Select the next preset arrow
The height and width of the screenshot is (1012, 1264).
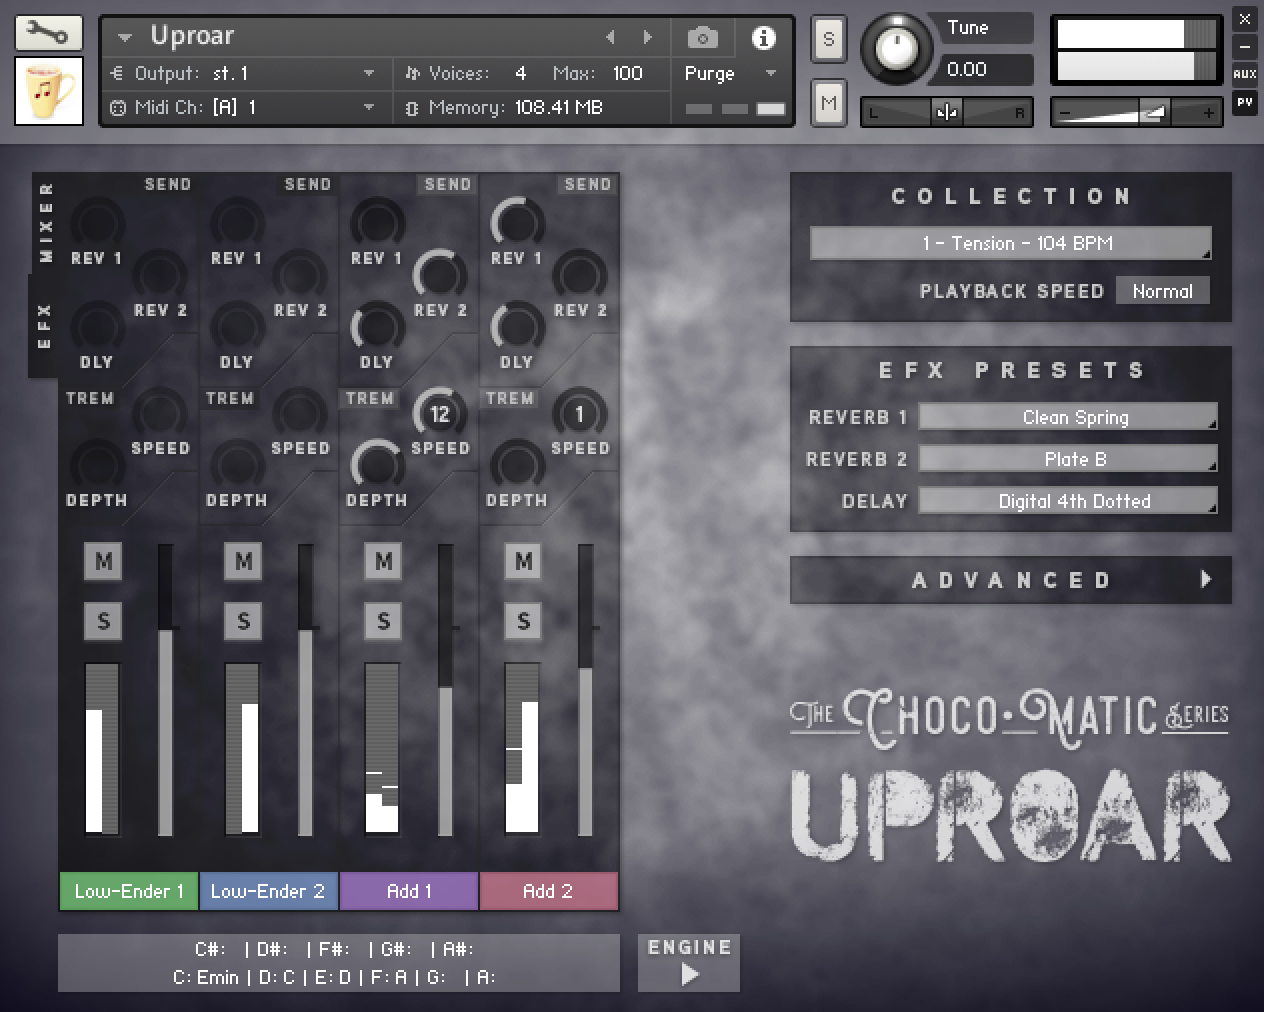pos(648,38)
